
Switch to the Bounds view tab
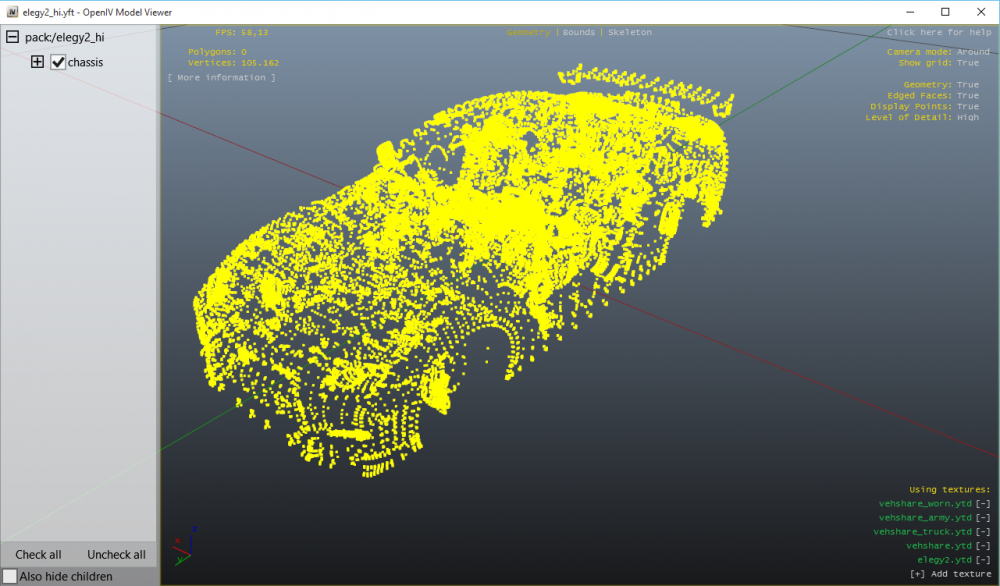pos(578,33)
